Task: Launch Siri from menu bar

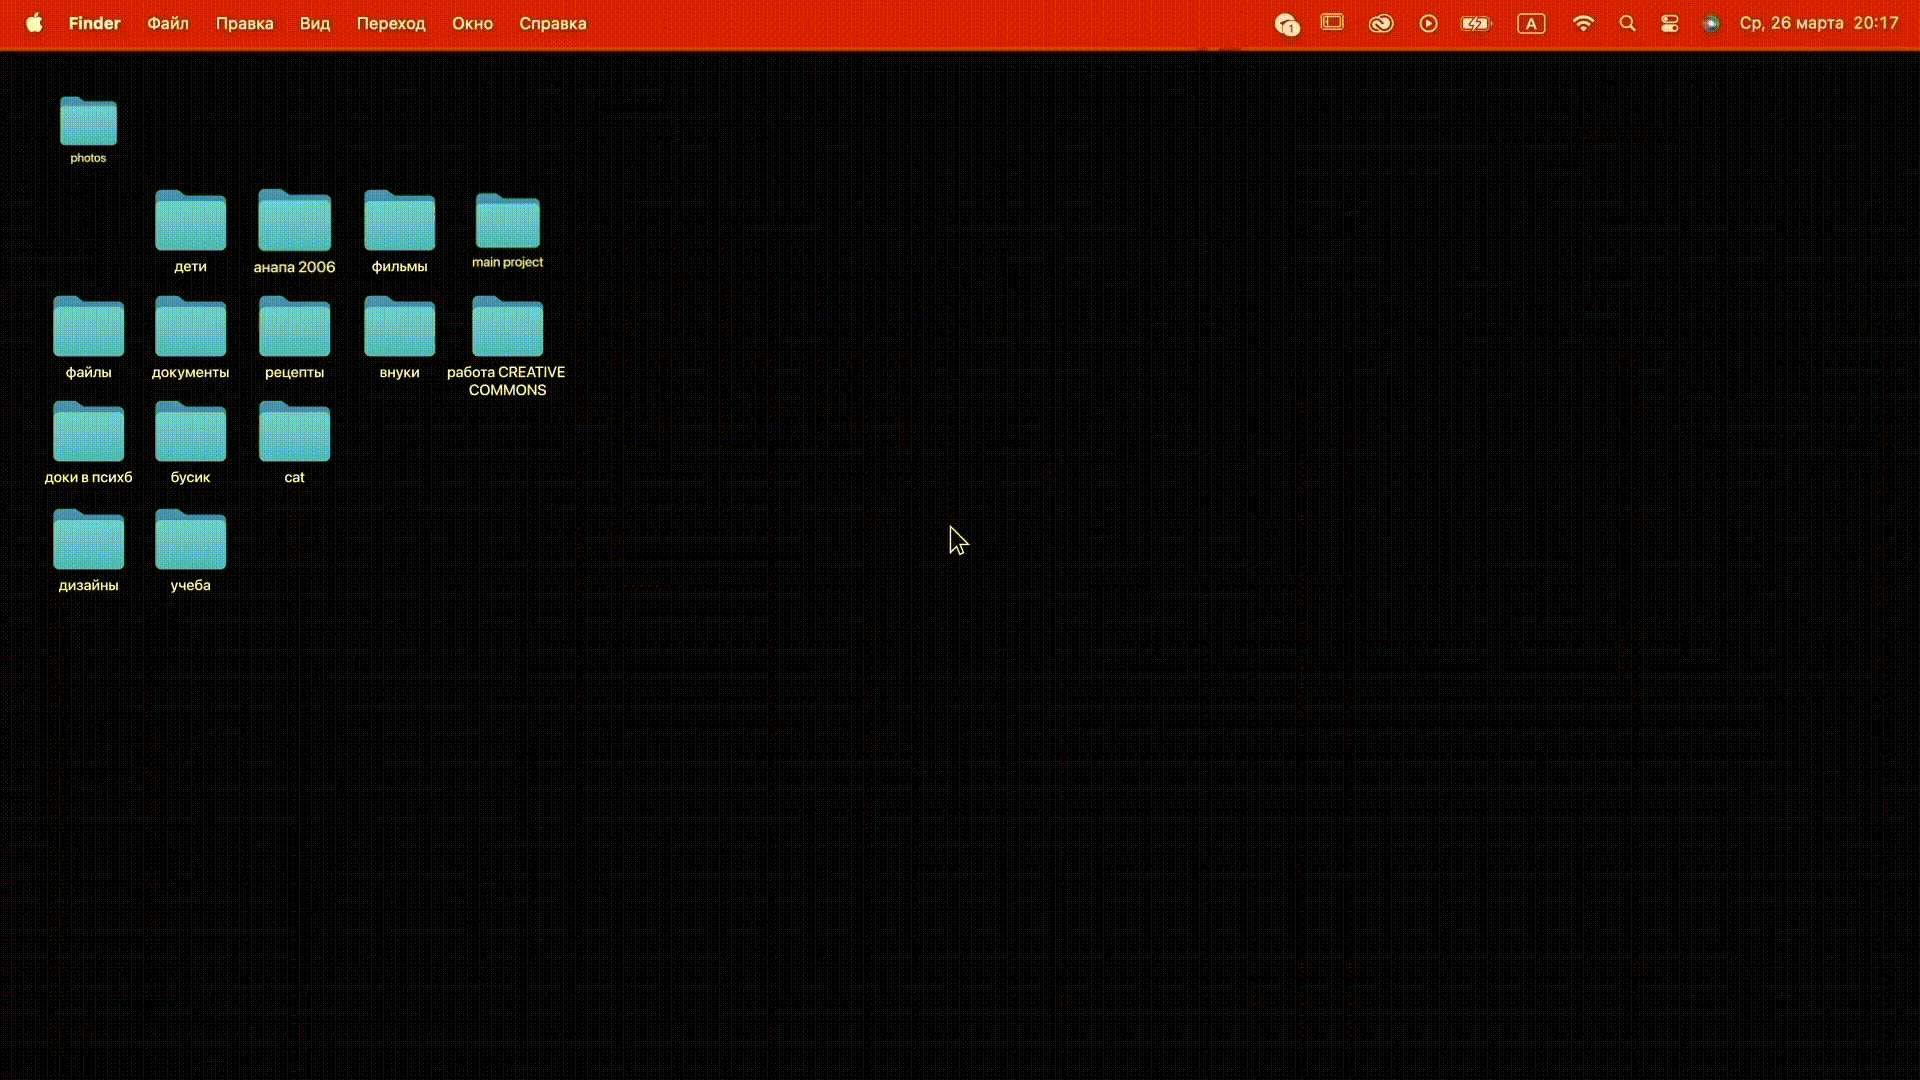Action: click(1711, 23)
